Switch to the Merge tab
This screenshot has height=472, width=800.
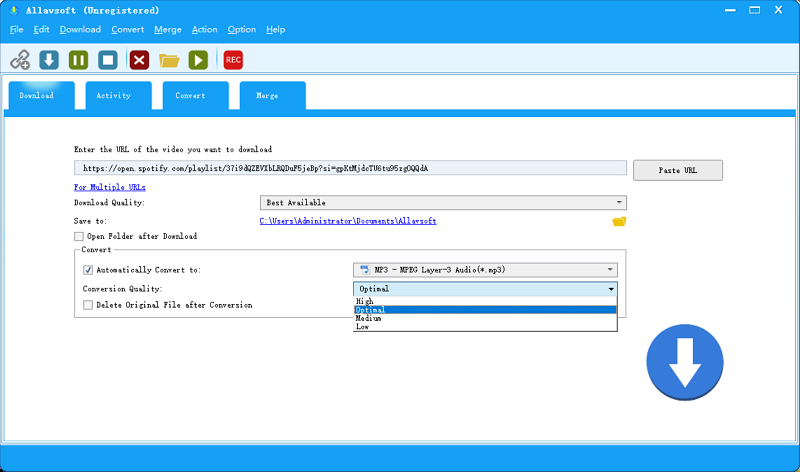coord(272,95)
